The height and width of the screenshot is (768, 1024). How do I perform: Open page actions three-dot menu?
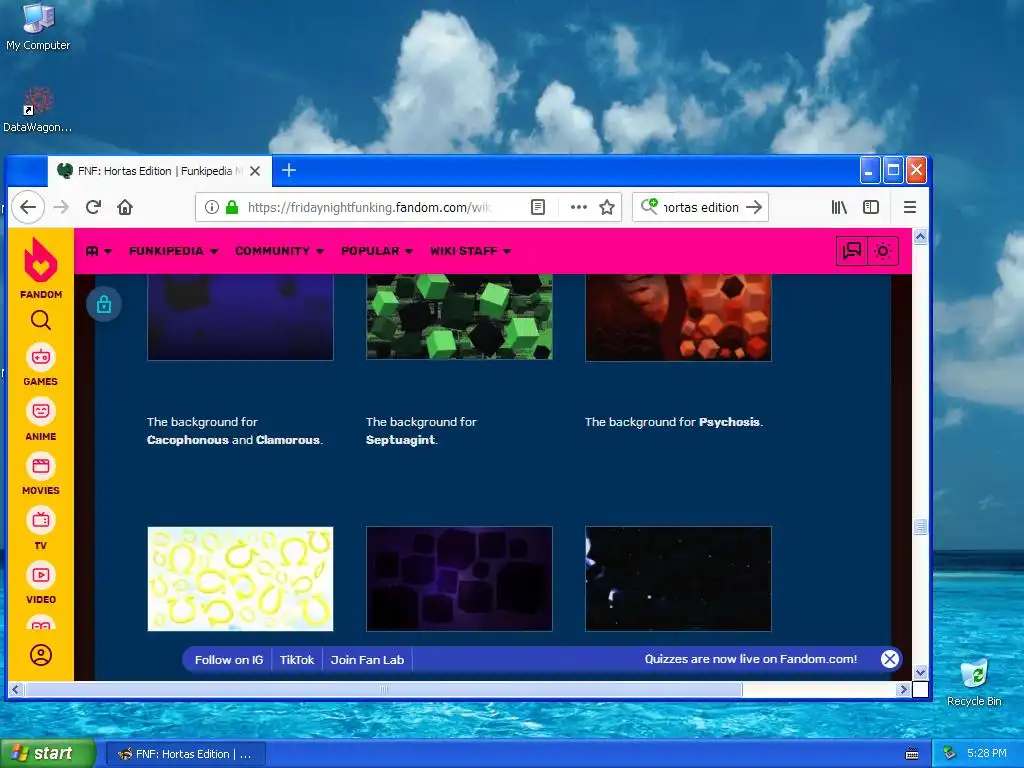tap(579, 208)
